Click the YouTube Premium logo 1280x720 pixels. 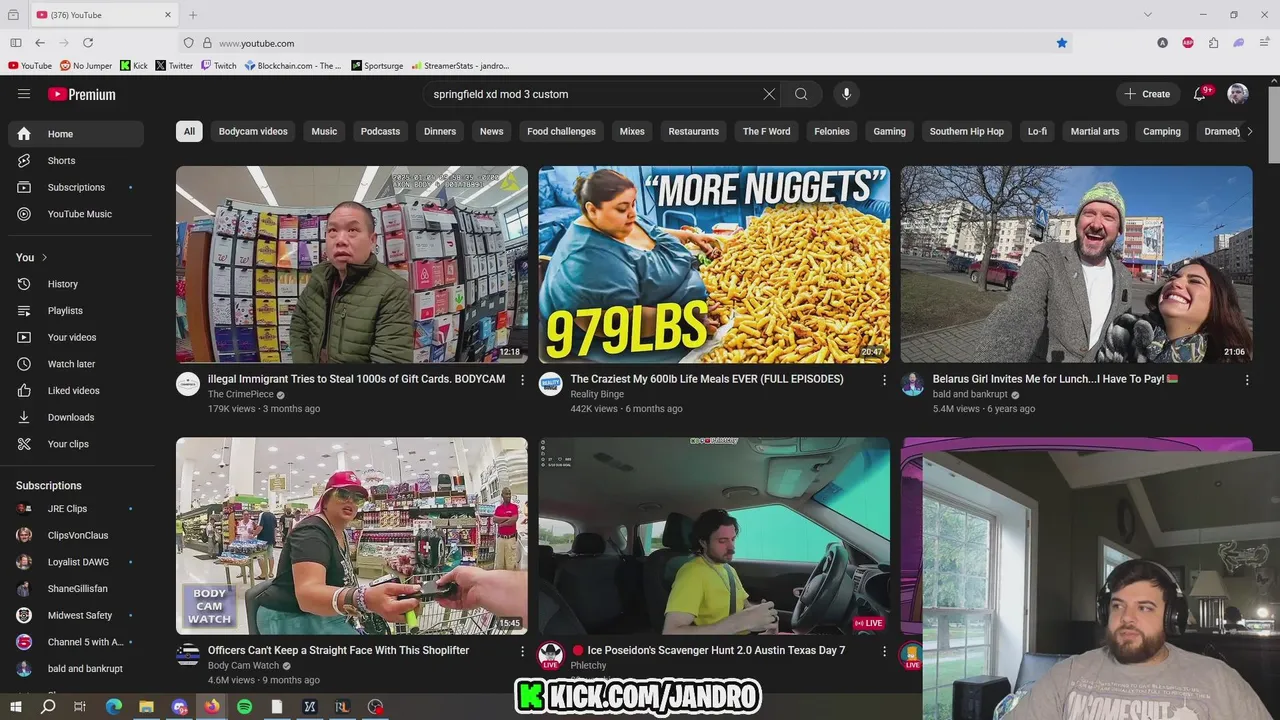(82, 94)
